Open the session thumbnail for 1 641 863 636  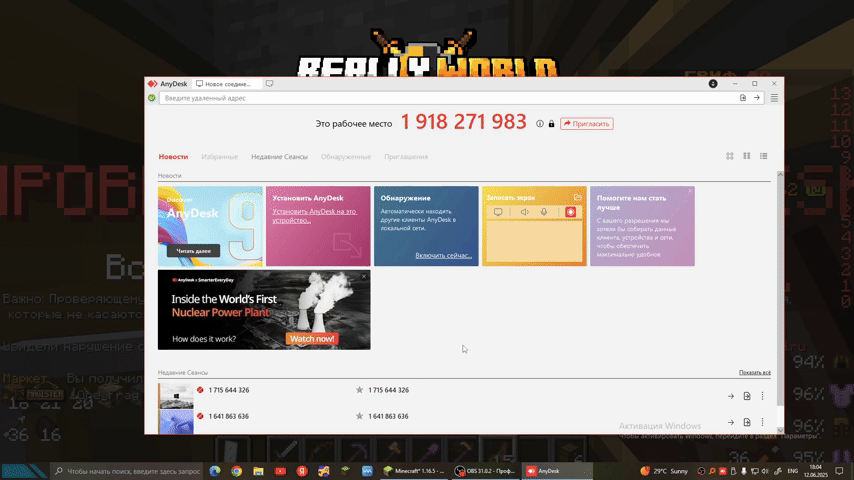(x=176, y=422)
